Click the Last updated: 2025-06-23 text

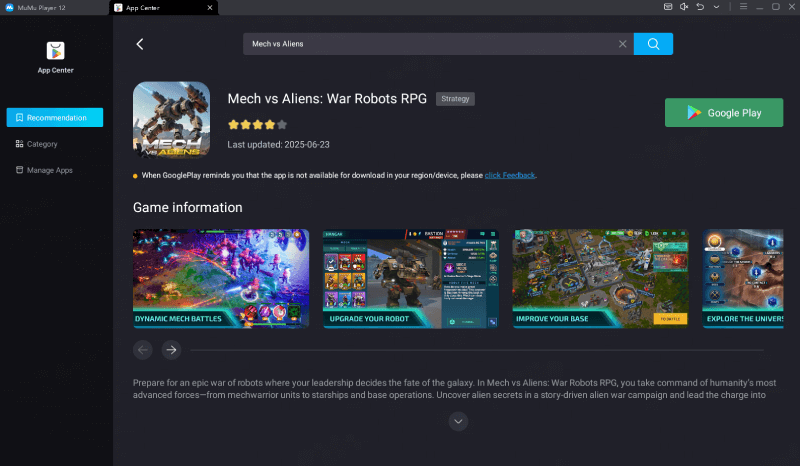(279, 144)
